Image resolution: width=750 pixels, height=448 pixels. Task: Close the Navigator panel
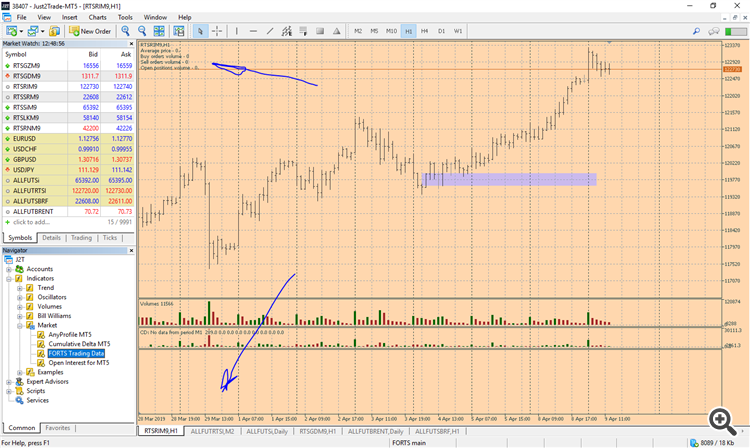[x=132, y=251]
